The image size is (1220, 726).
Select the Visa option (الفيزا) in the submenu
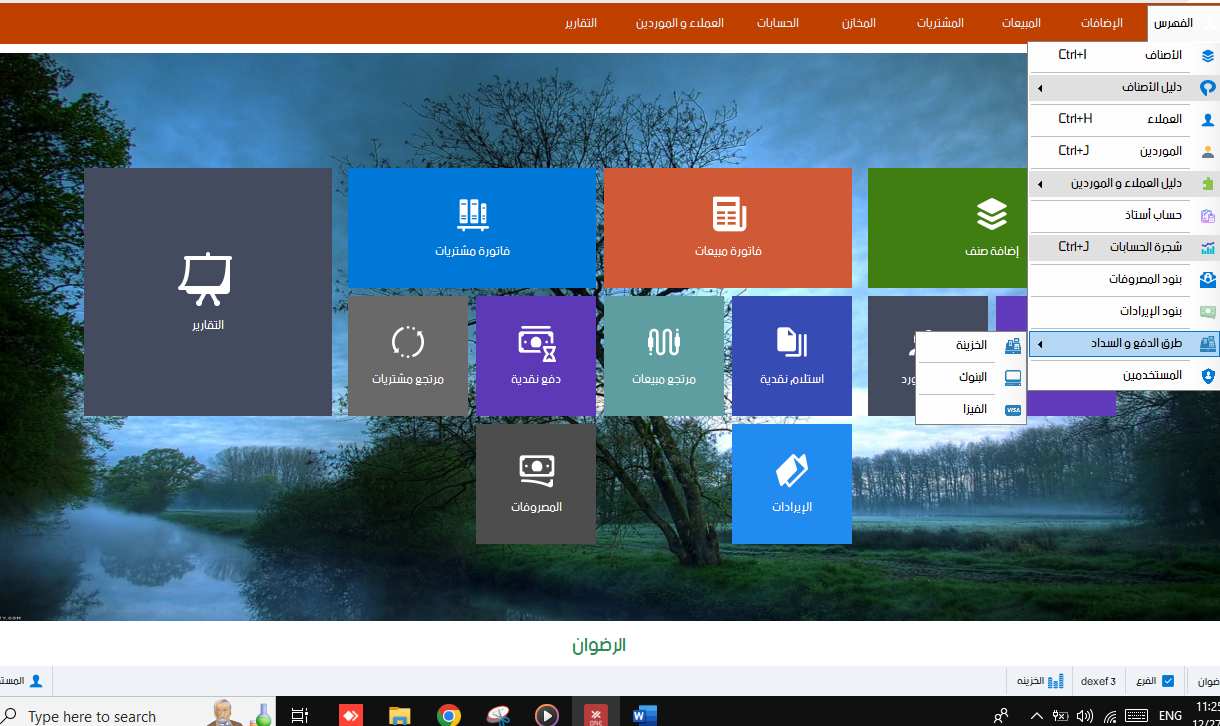970,409
